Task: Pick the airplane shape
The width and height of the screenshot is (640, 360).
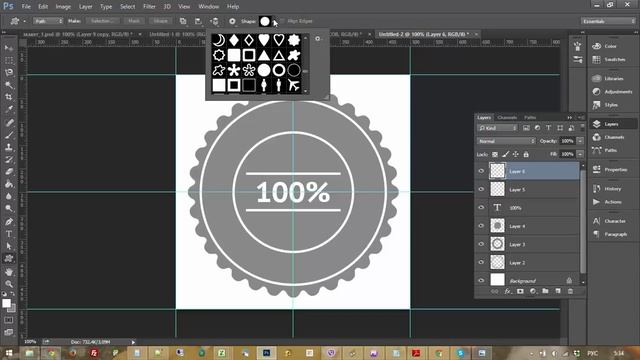Action: pyautogui.click(x=293, y=85)
